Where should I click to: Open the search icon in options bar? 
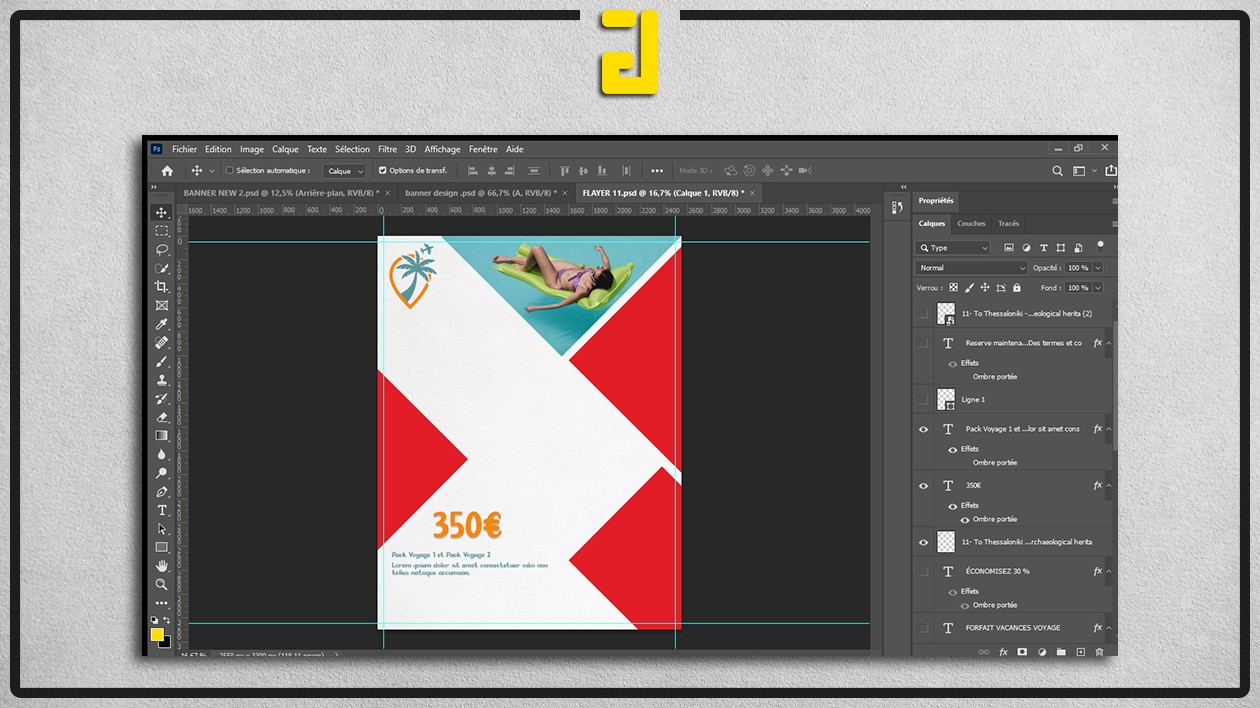pyautogui.click(x=1057, y=171)
